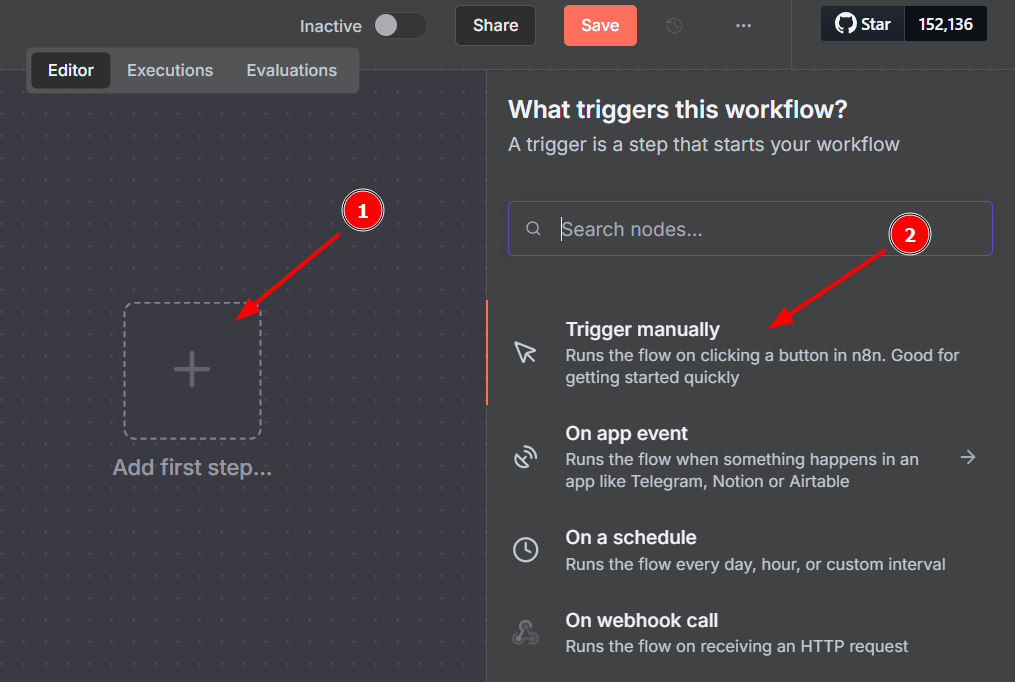Image resolution: width=1015 pixels, height=682 pixels.
Task: Click 'What triggers this workflow?' heading
Action: click(x=677, y=109)
